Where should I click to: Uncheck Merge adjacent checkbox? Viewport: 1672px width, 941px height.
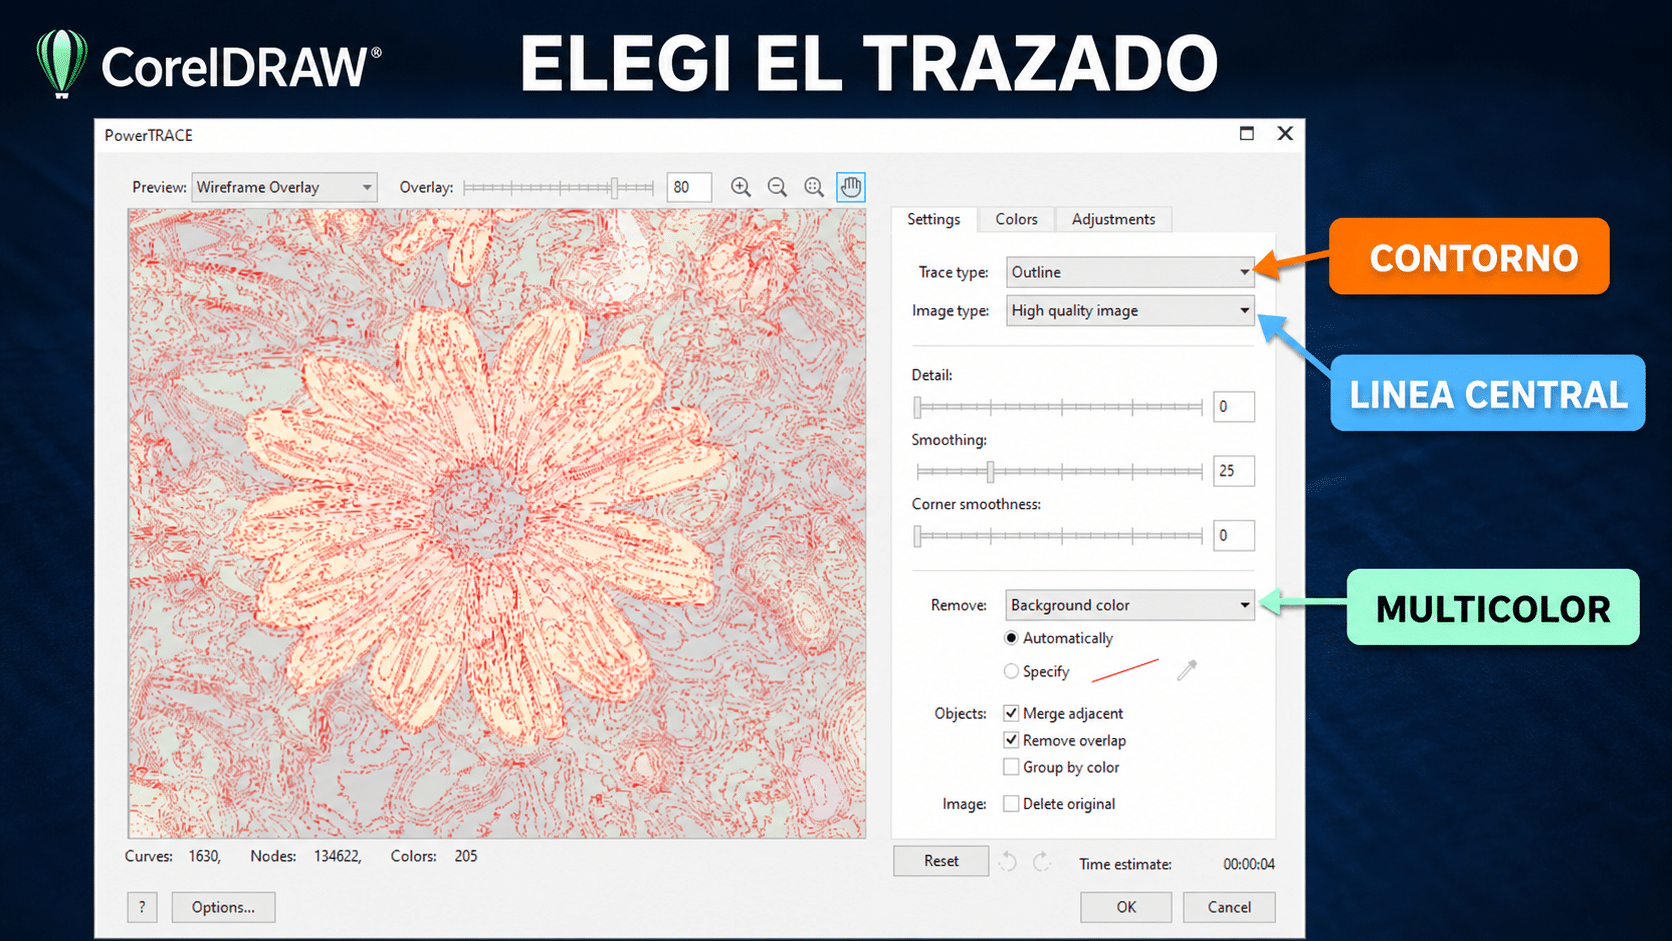click(x=1011, y=713)
